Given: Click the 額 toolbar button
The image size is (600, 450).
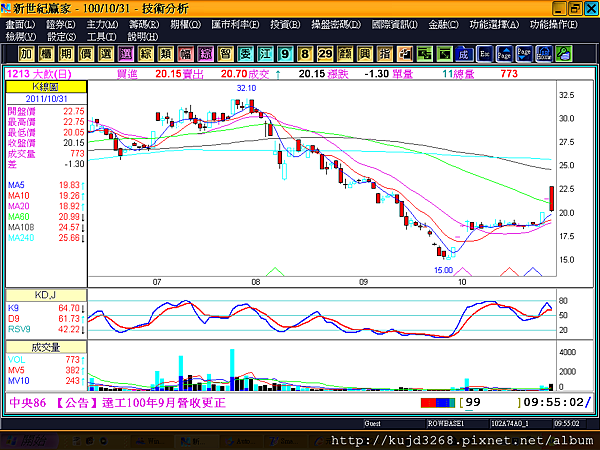Looking at the screenshot, I should click(345, 54).
